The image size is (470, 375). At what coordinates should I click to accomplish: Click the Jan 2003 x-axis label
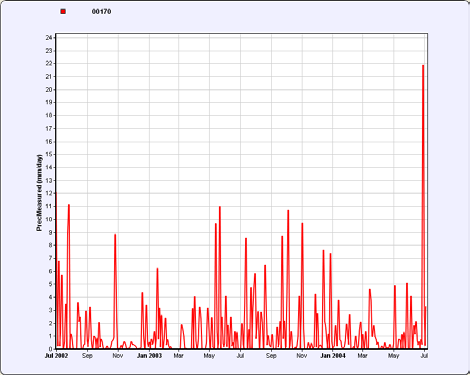[149, 356]
